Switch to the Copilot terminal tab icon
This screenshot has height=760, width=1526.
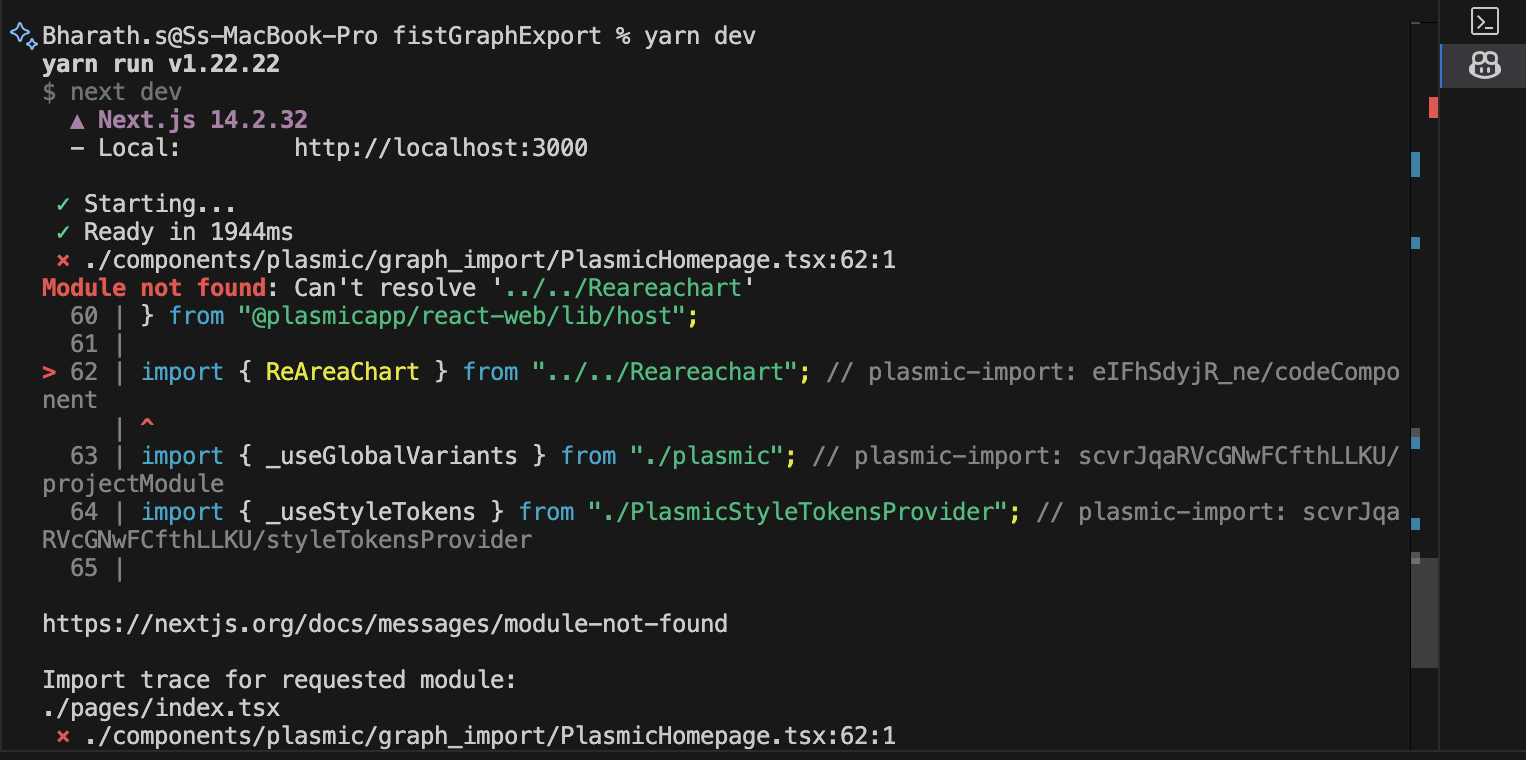coord(1485,66)
